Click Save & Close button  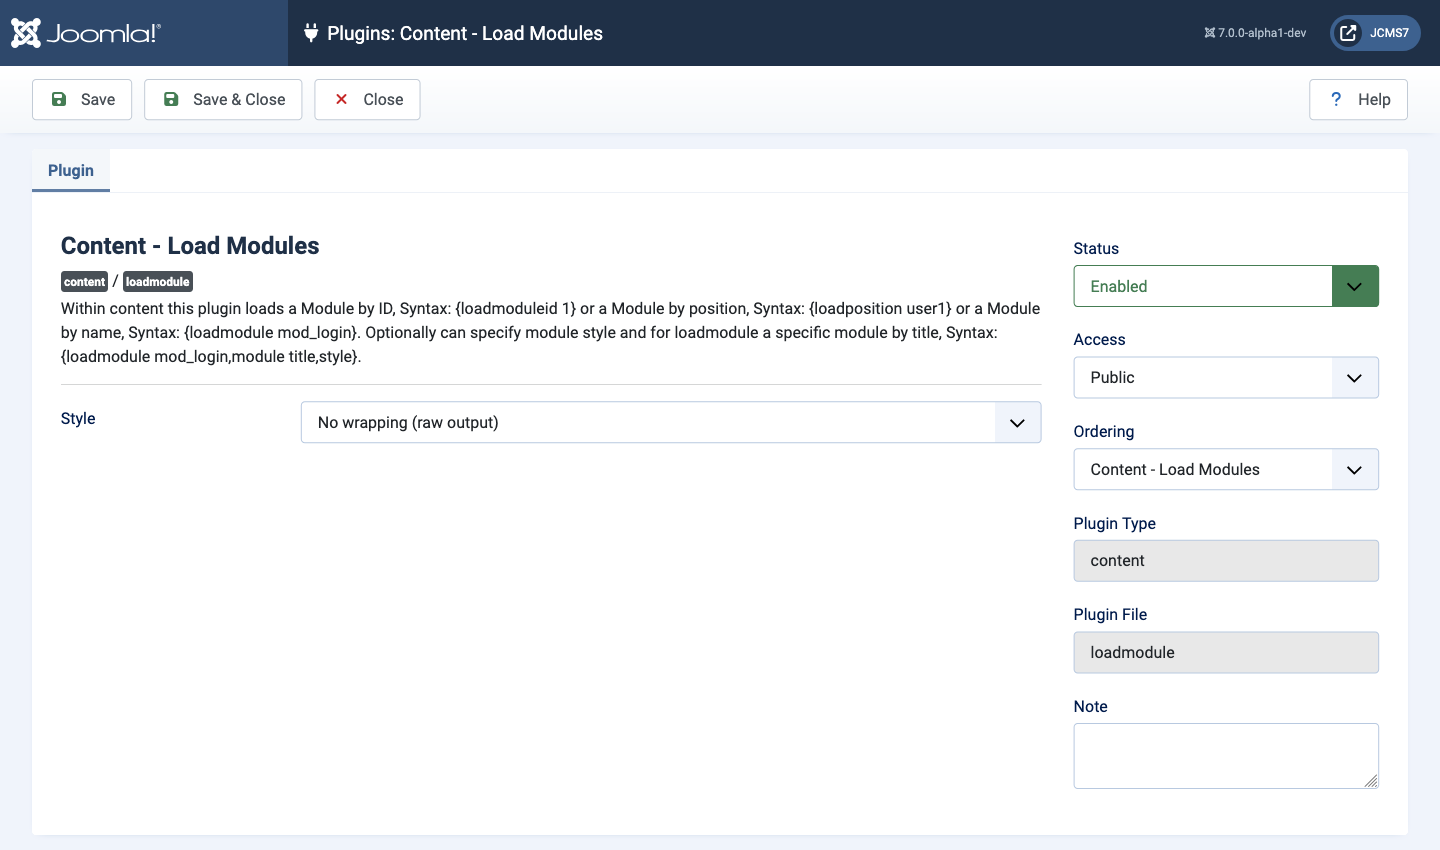click(223, 99)
